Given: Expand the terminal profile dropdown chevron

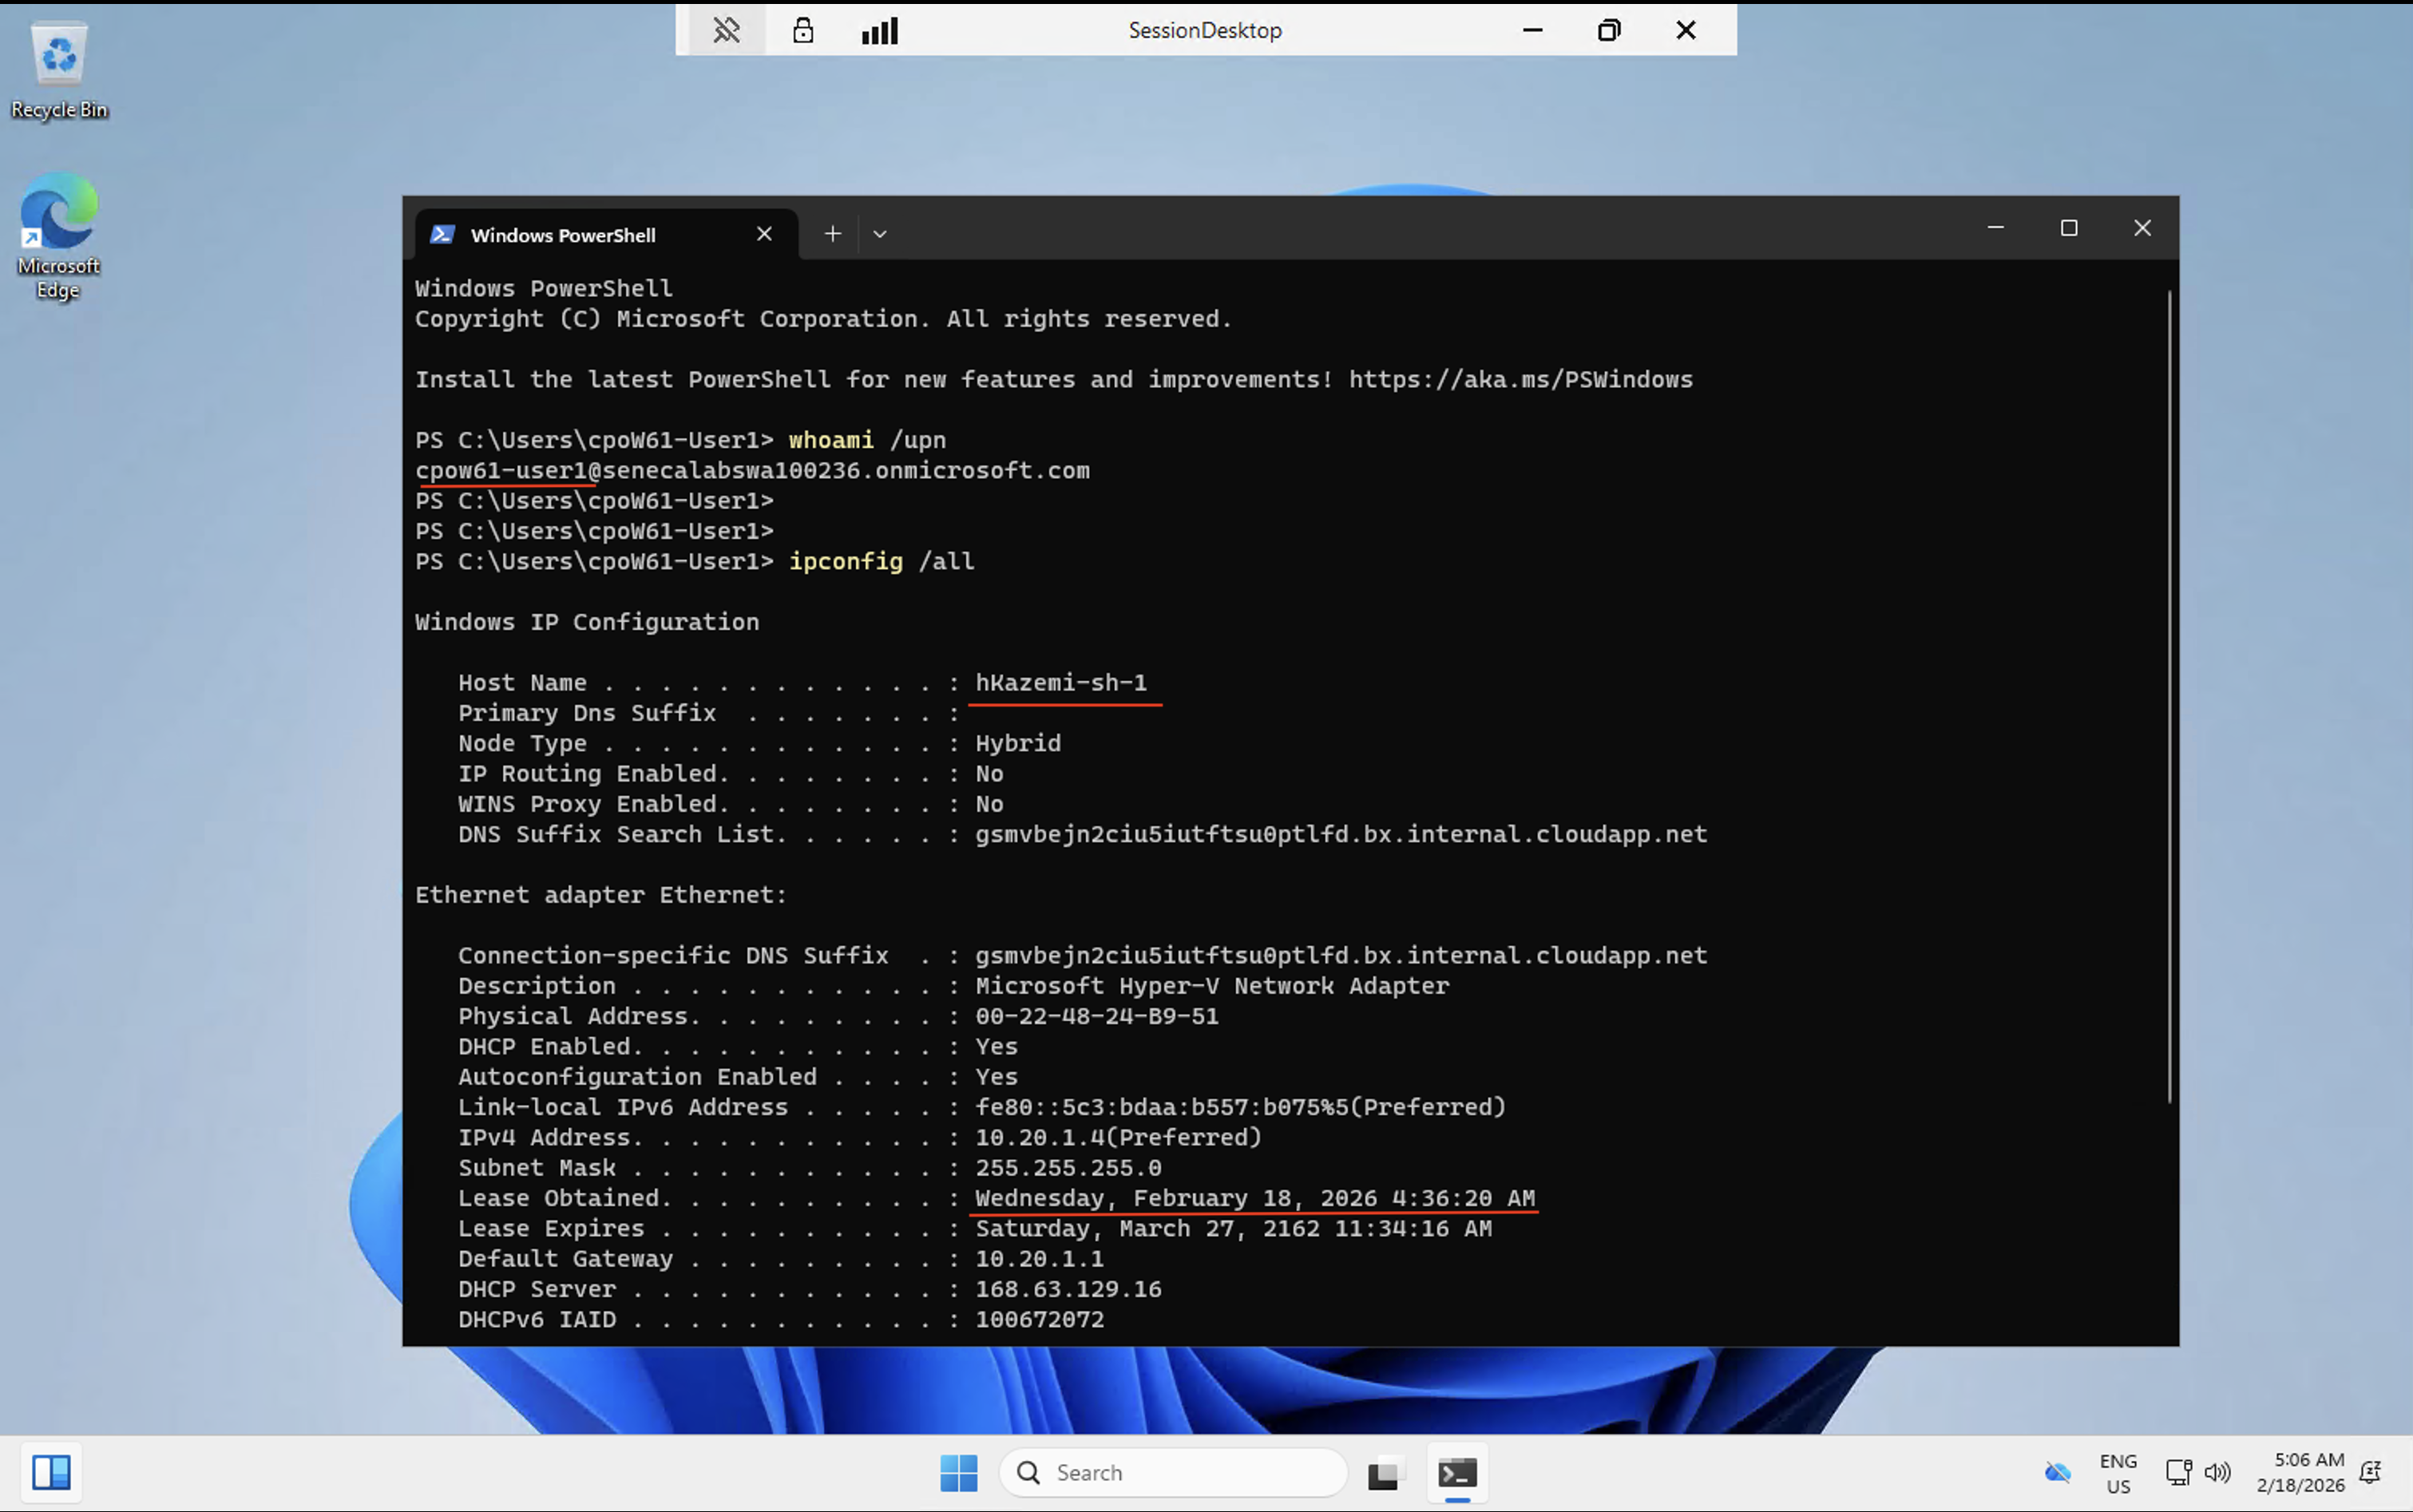Looking at the screenshot, I should pos(880,234).
